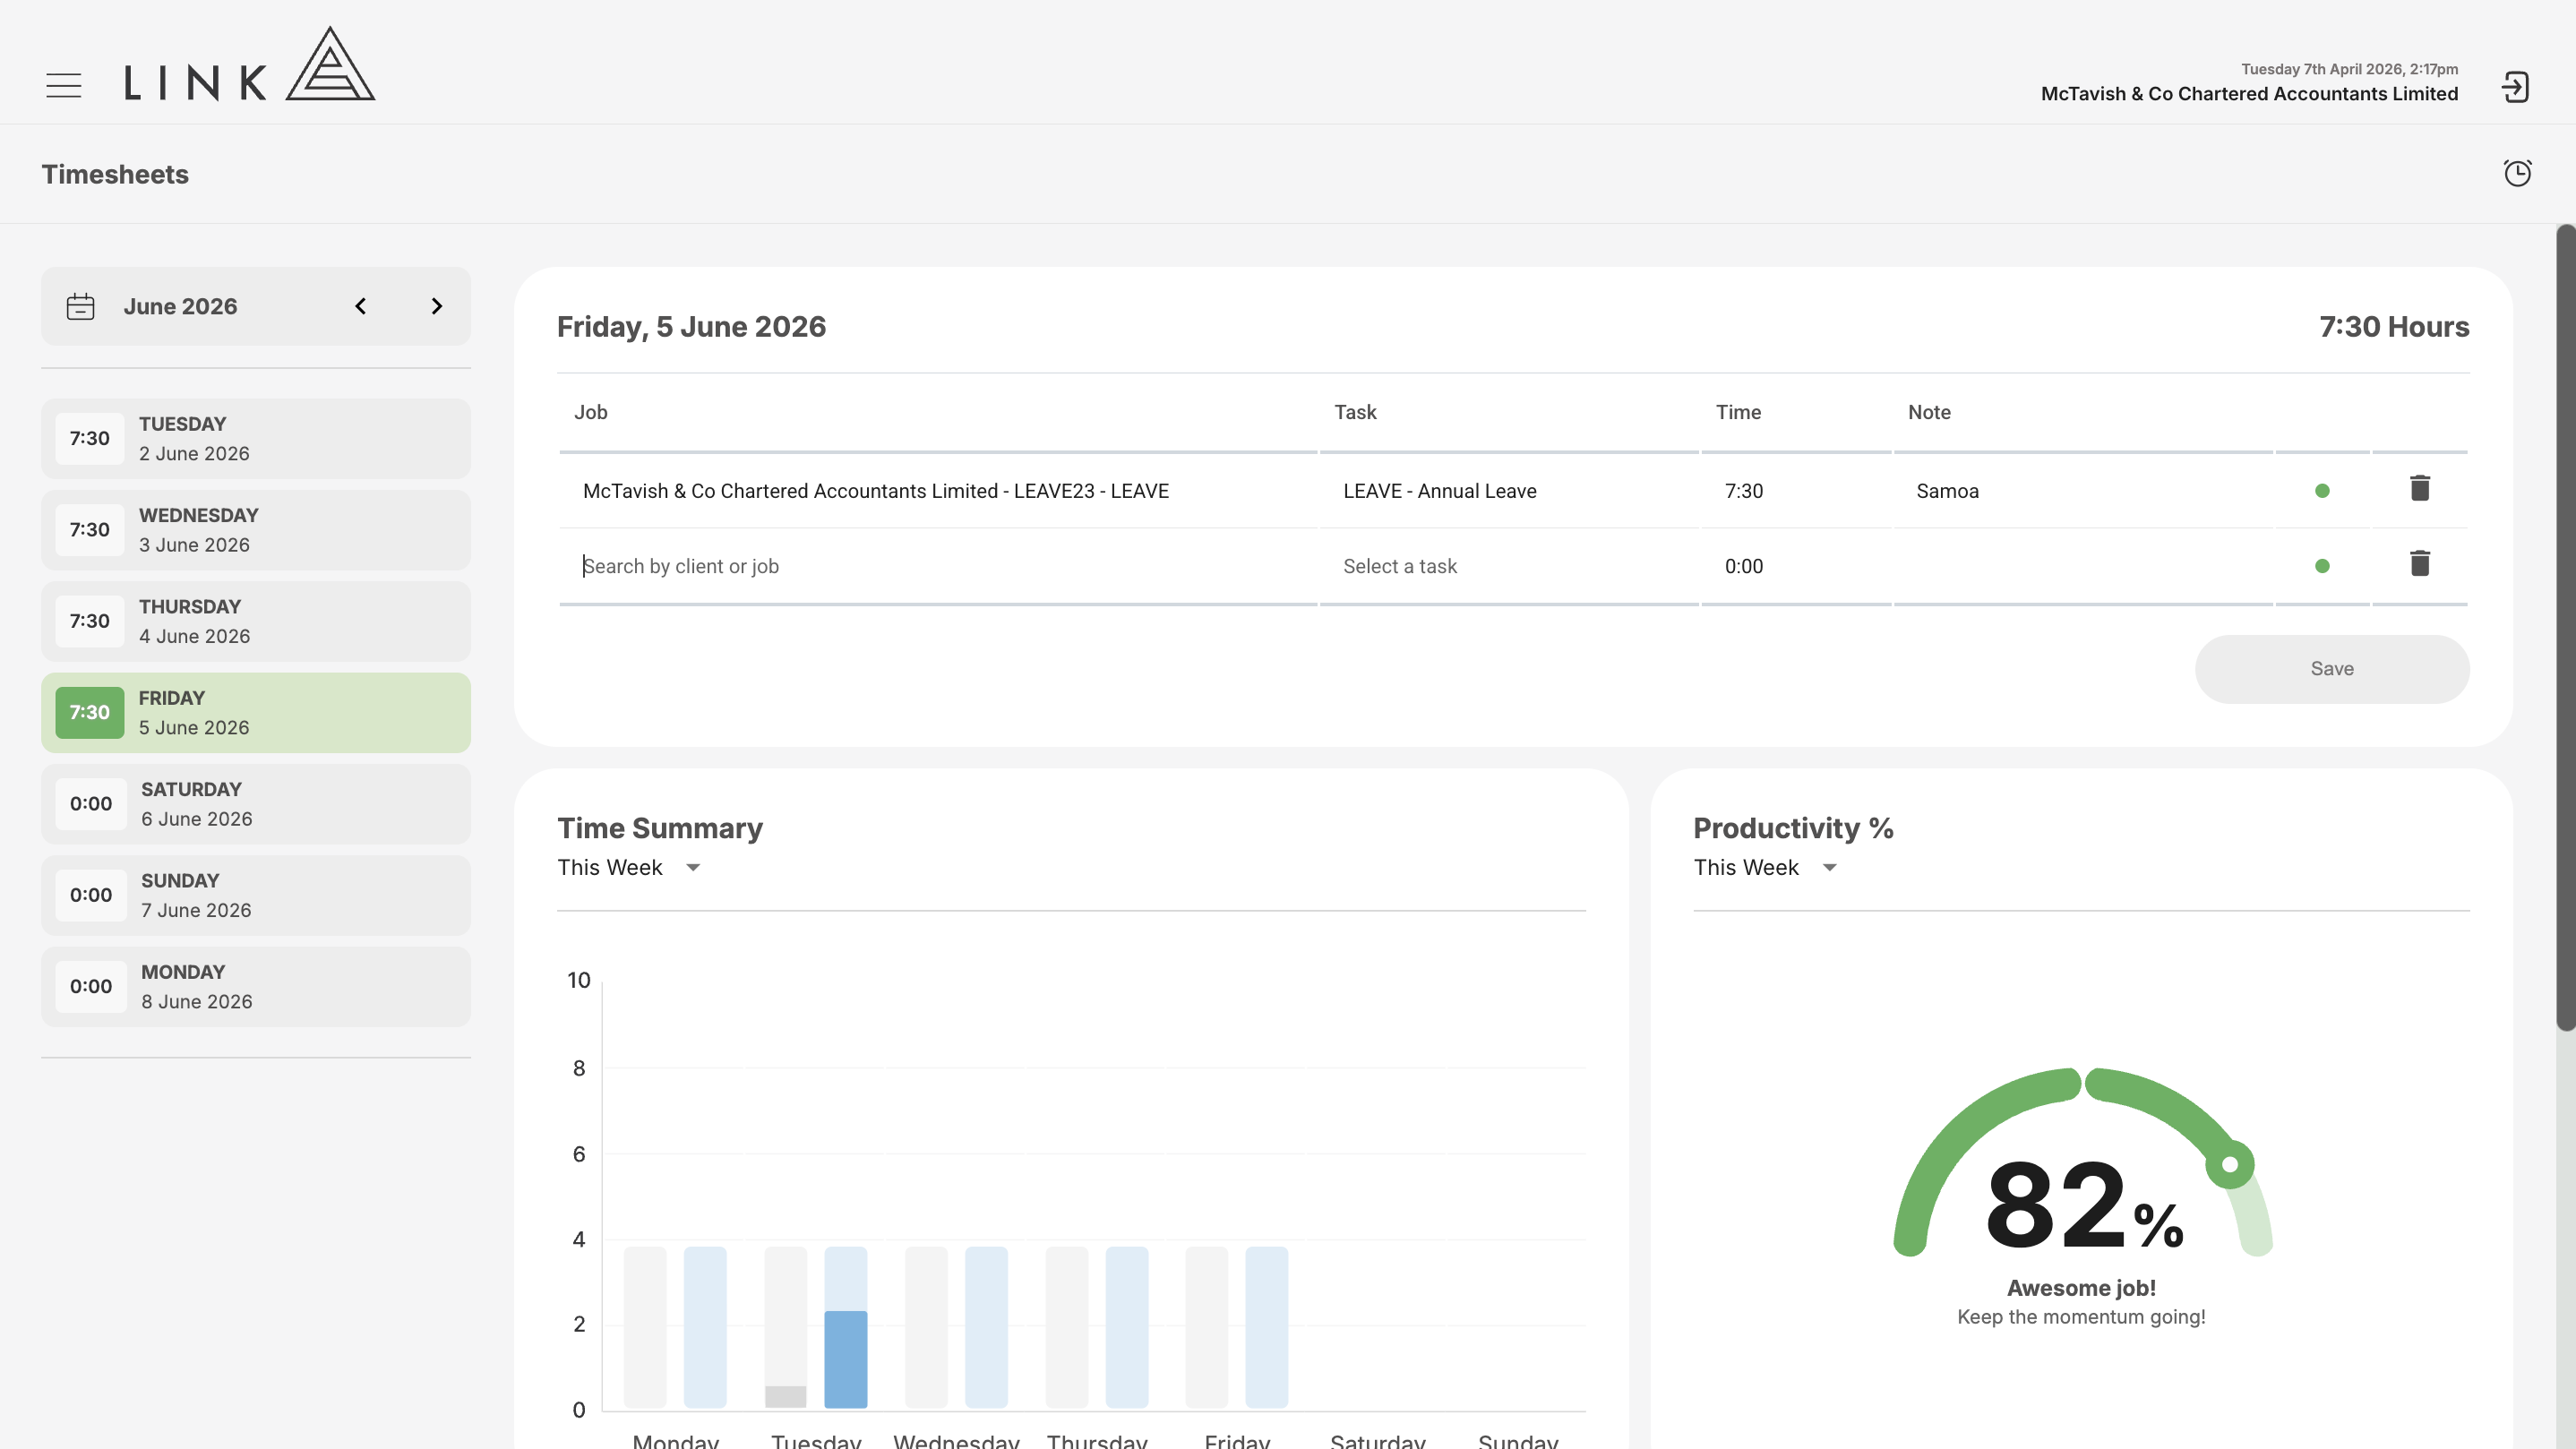The image size is (2576, 1449).
Task: Open the hamburger navigation menu
Action: point(64,85)
